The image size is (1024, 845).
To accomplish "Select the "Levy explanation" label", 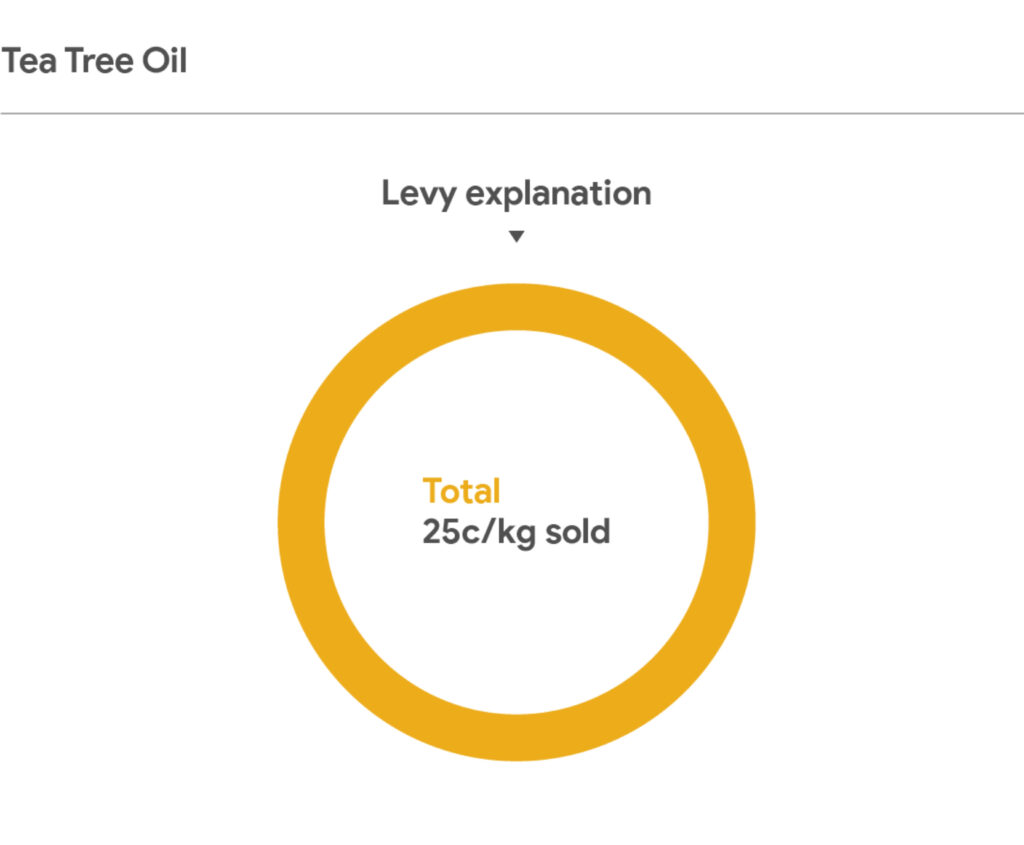I will 516,193.
